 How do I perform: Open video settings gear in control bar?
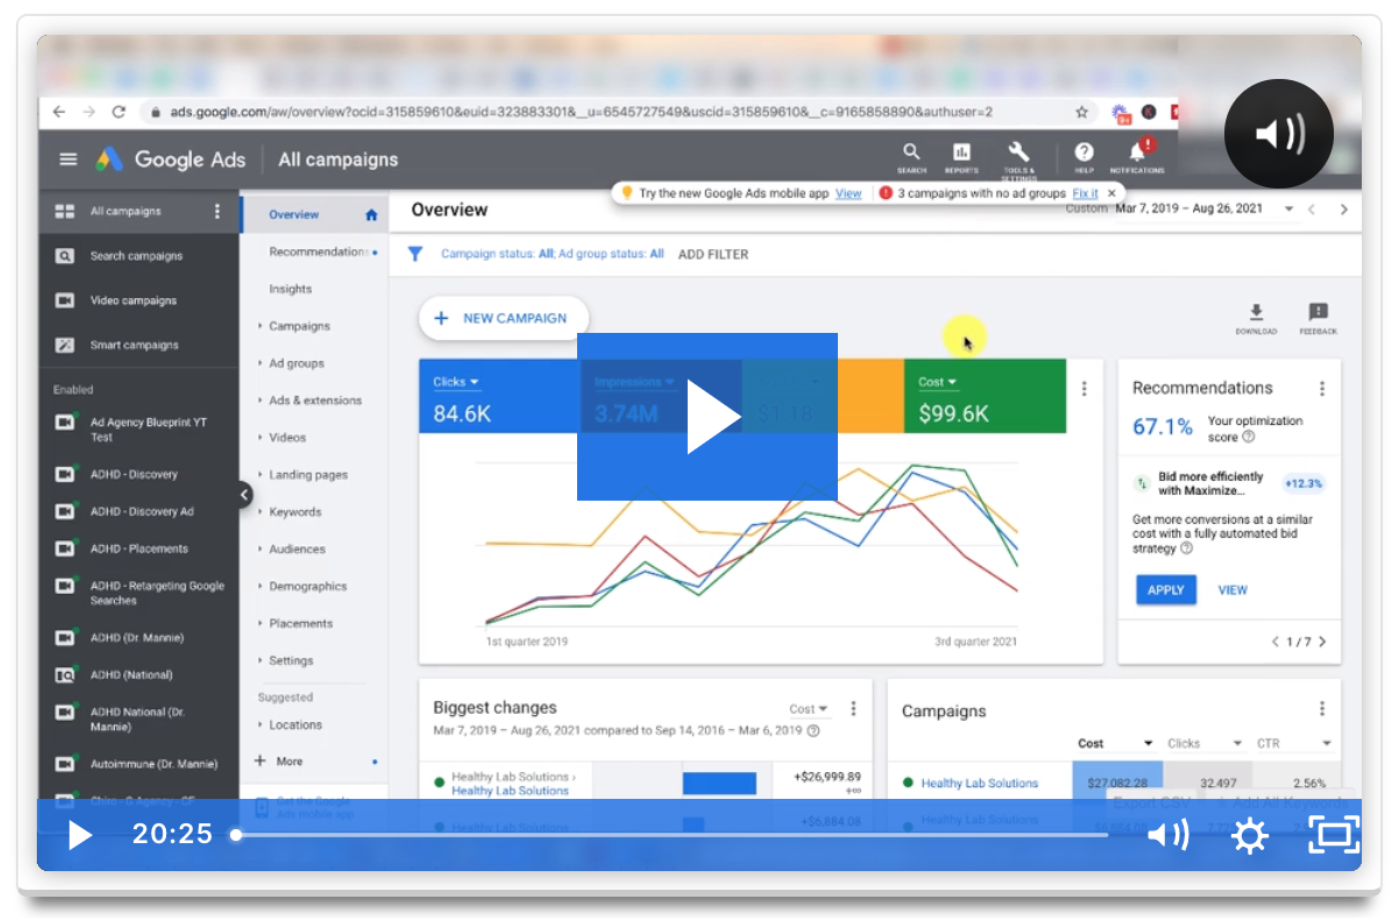point(1250,835)
